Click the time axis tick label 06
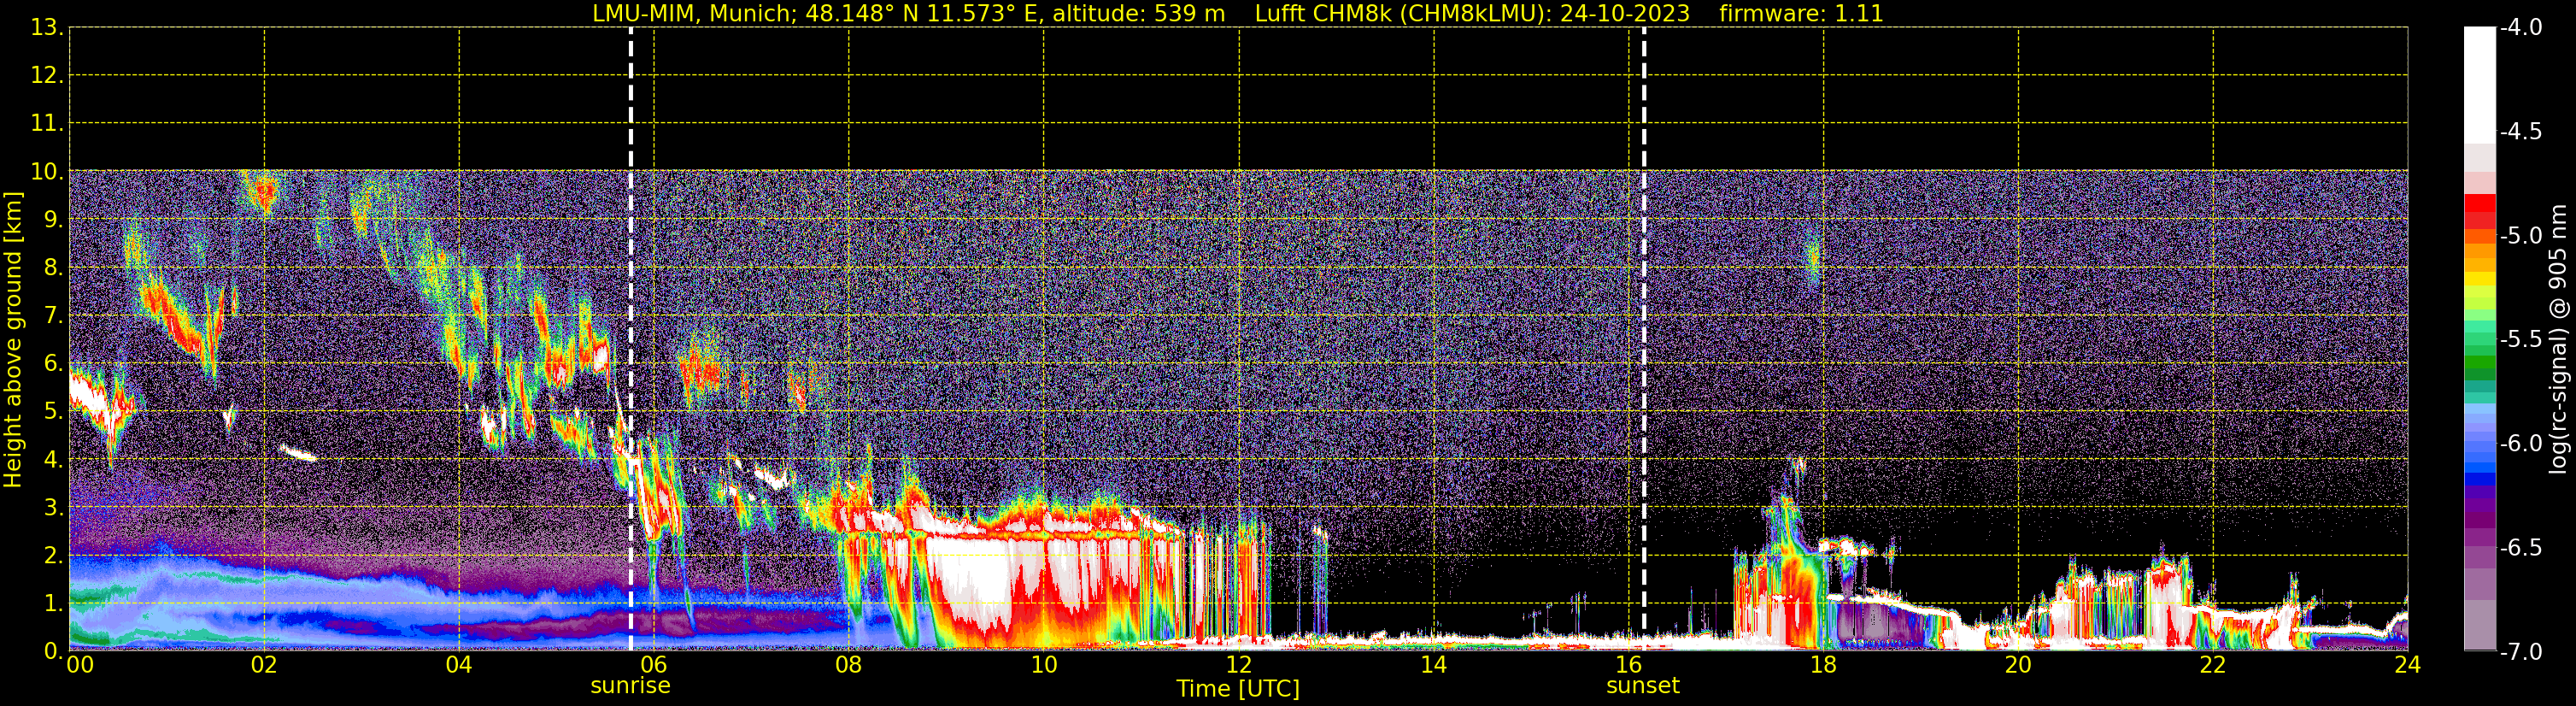The width and height of the screenshot is (2576, 706). (x=654, y=666)
